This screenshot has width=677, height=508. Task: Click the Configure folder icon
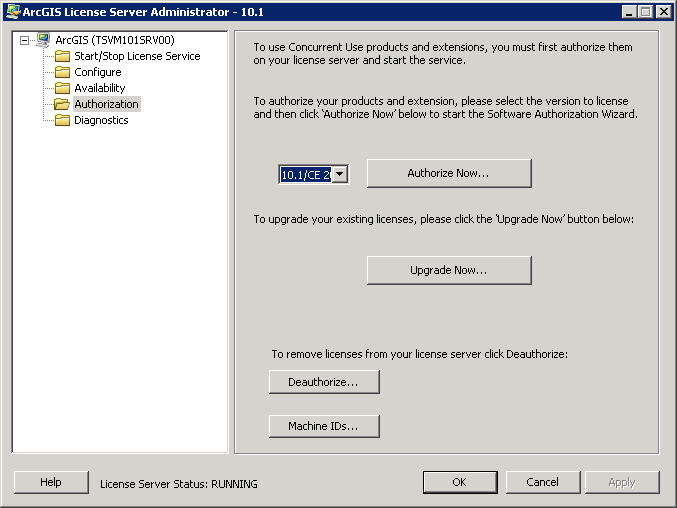[x=63, y=72]
